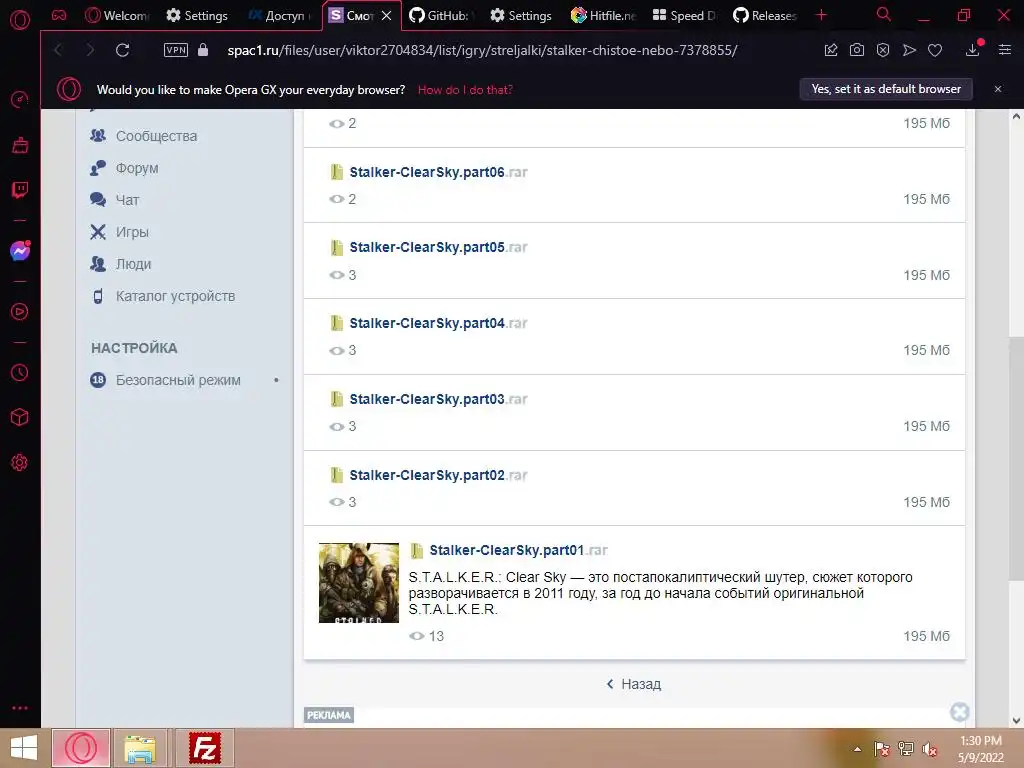Screen dimensions: 1024x768
Task: Click the Назад back link
Action: 633,684
